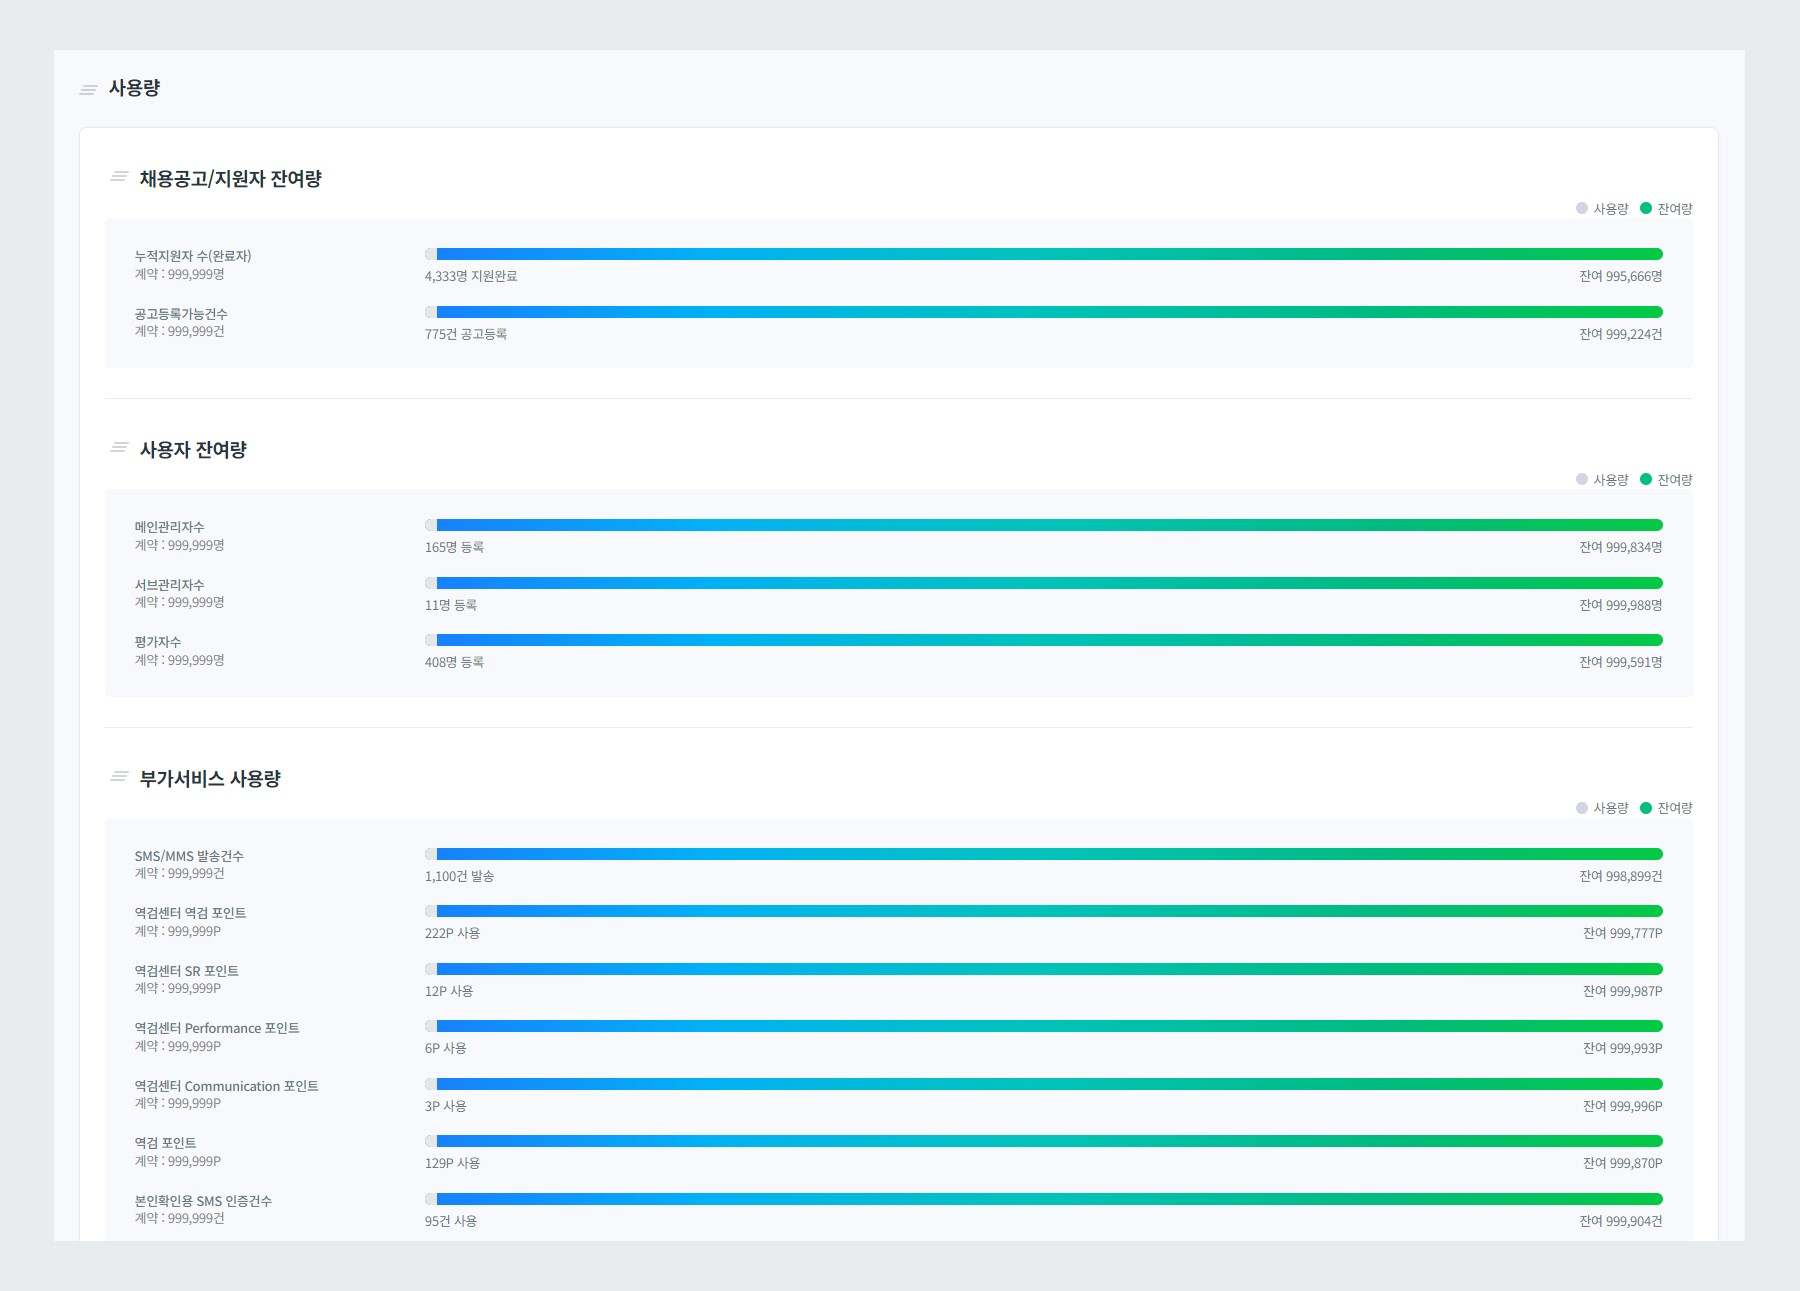
Task: Click the 'SMS/MMS 발송건수' row label
Action: point(189,856)
